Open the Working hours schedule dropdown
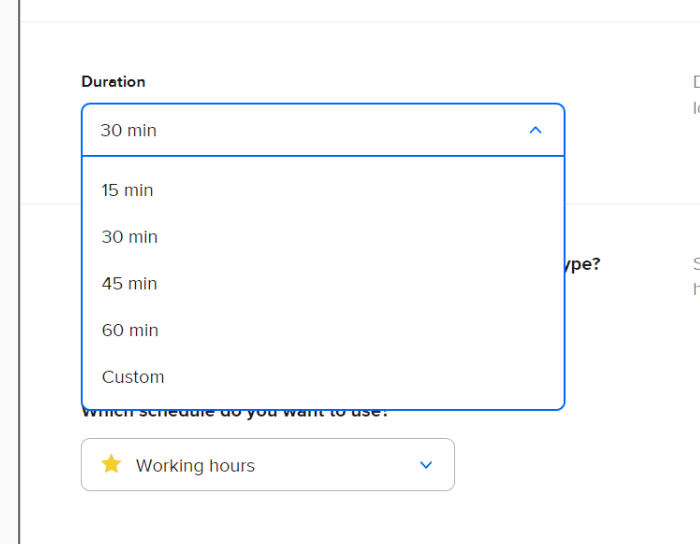 pyautogui.click(x=268, y=465)
